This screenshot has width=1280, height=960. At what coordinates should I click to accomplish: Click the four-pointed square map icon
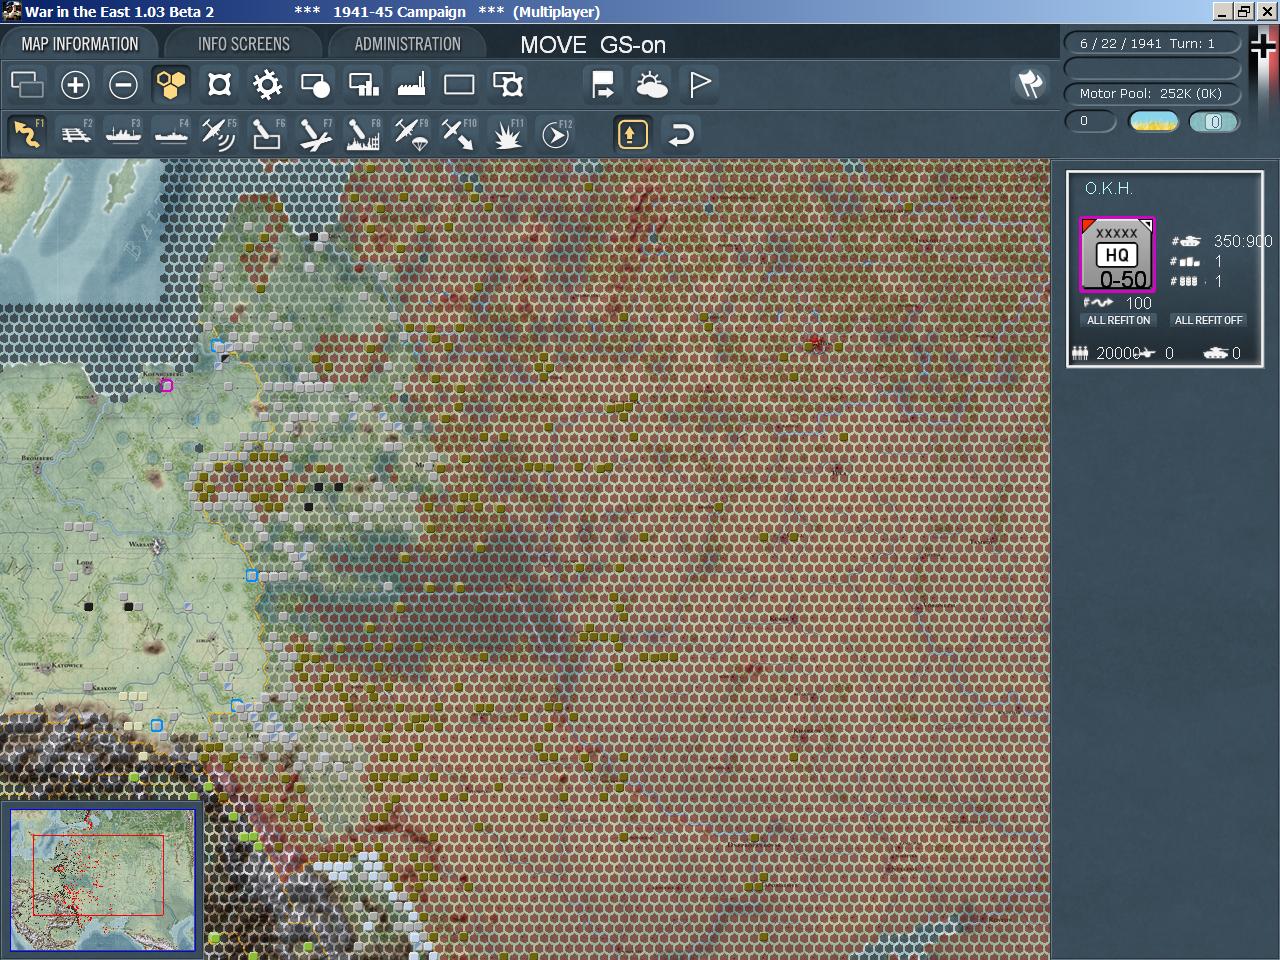coord(219,85)
